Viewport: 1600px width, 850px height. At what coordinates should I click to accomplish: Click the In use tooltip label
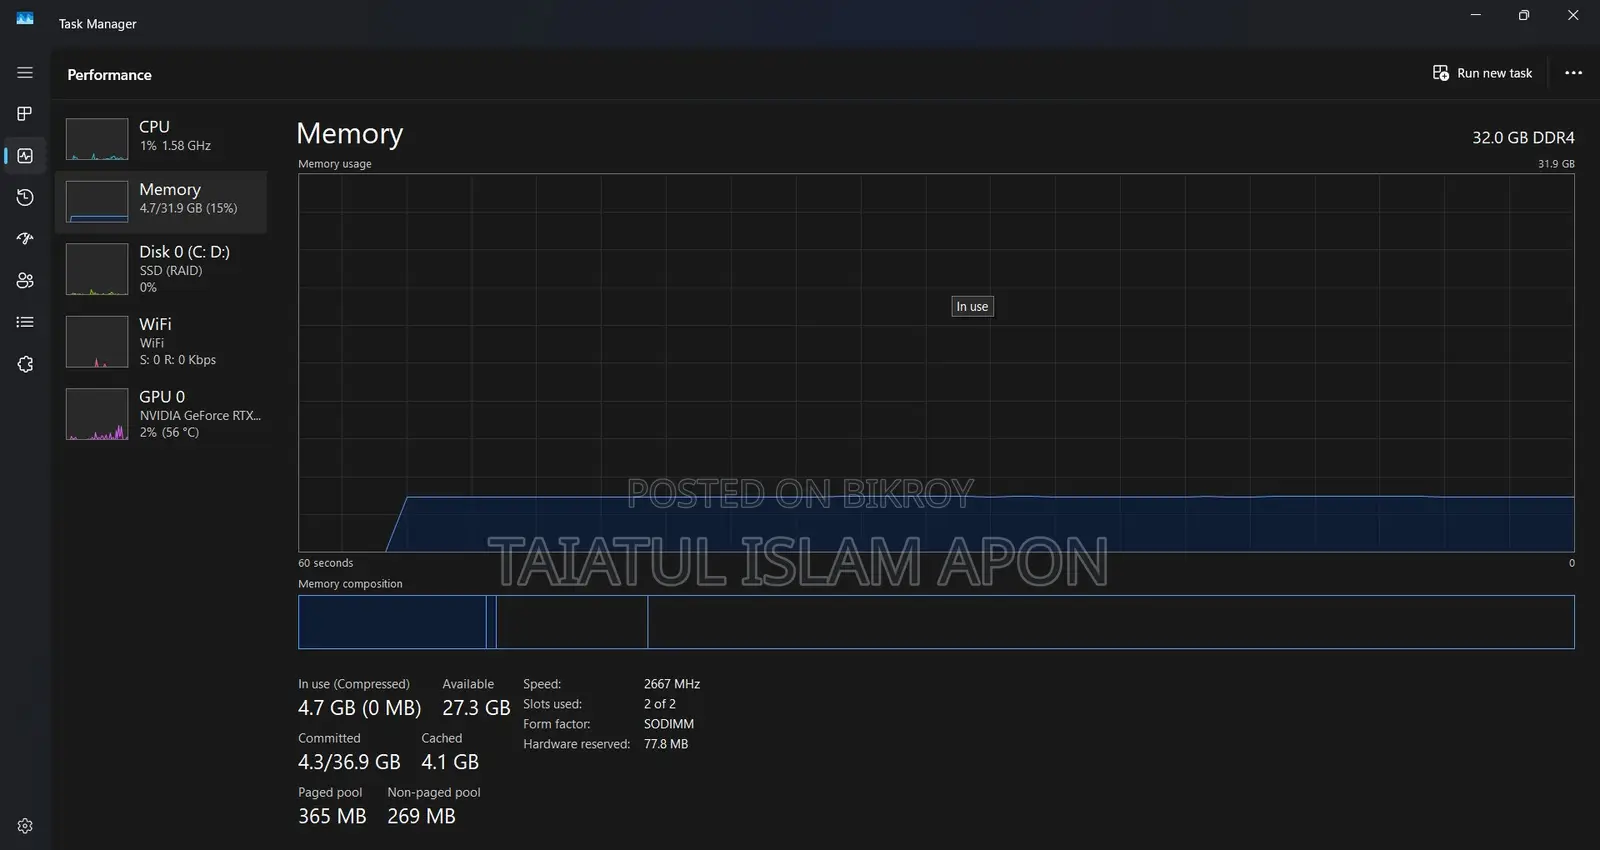972,307
